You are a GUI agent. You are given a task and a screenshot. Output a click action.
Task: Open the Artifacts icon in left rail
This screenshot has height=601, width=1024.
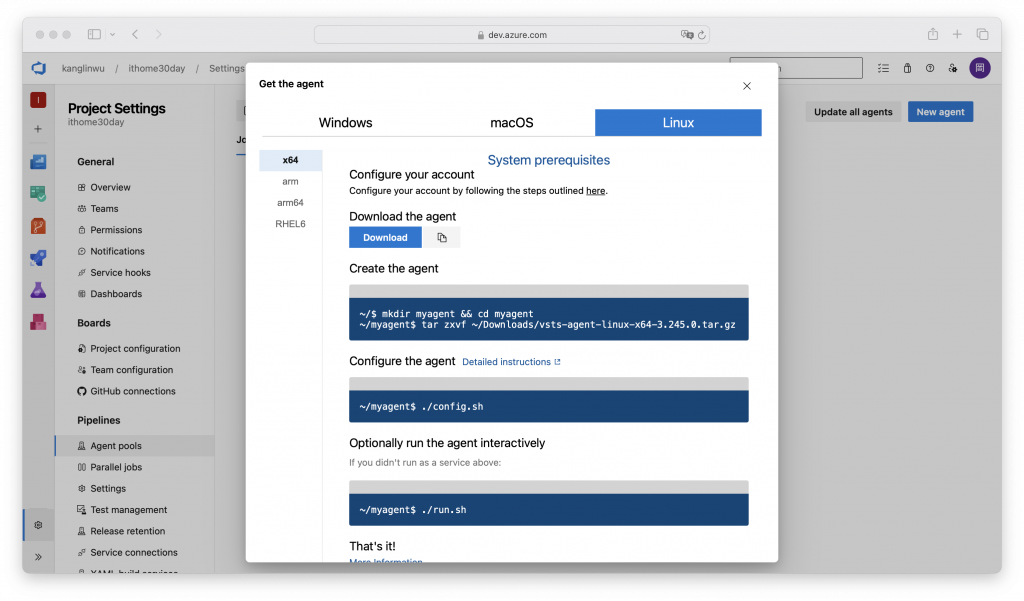coord(38,322)
